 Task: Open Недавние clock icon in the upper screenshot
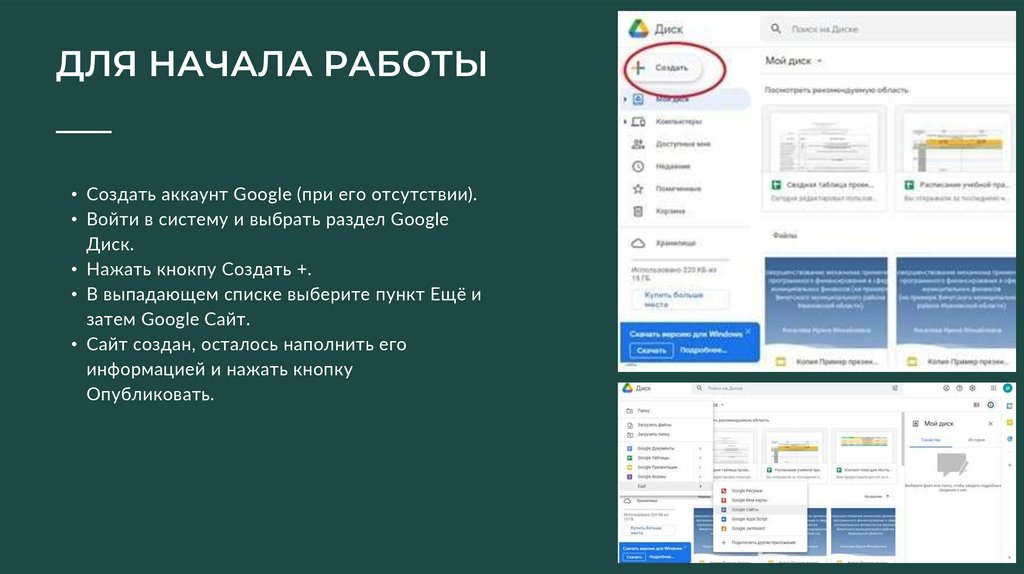pos(638,167)
